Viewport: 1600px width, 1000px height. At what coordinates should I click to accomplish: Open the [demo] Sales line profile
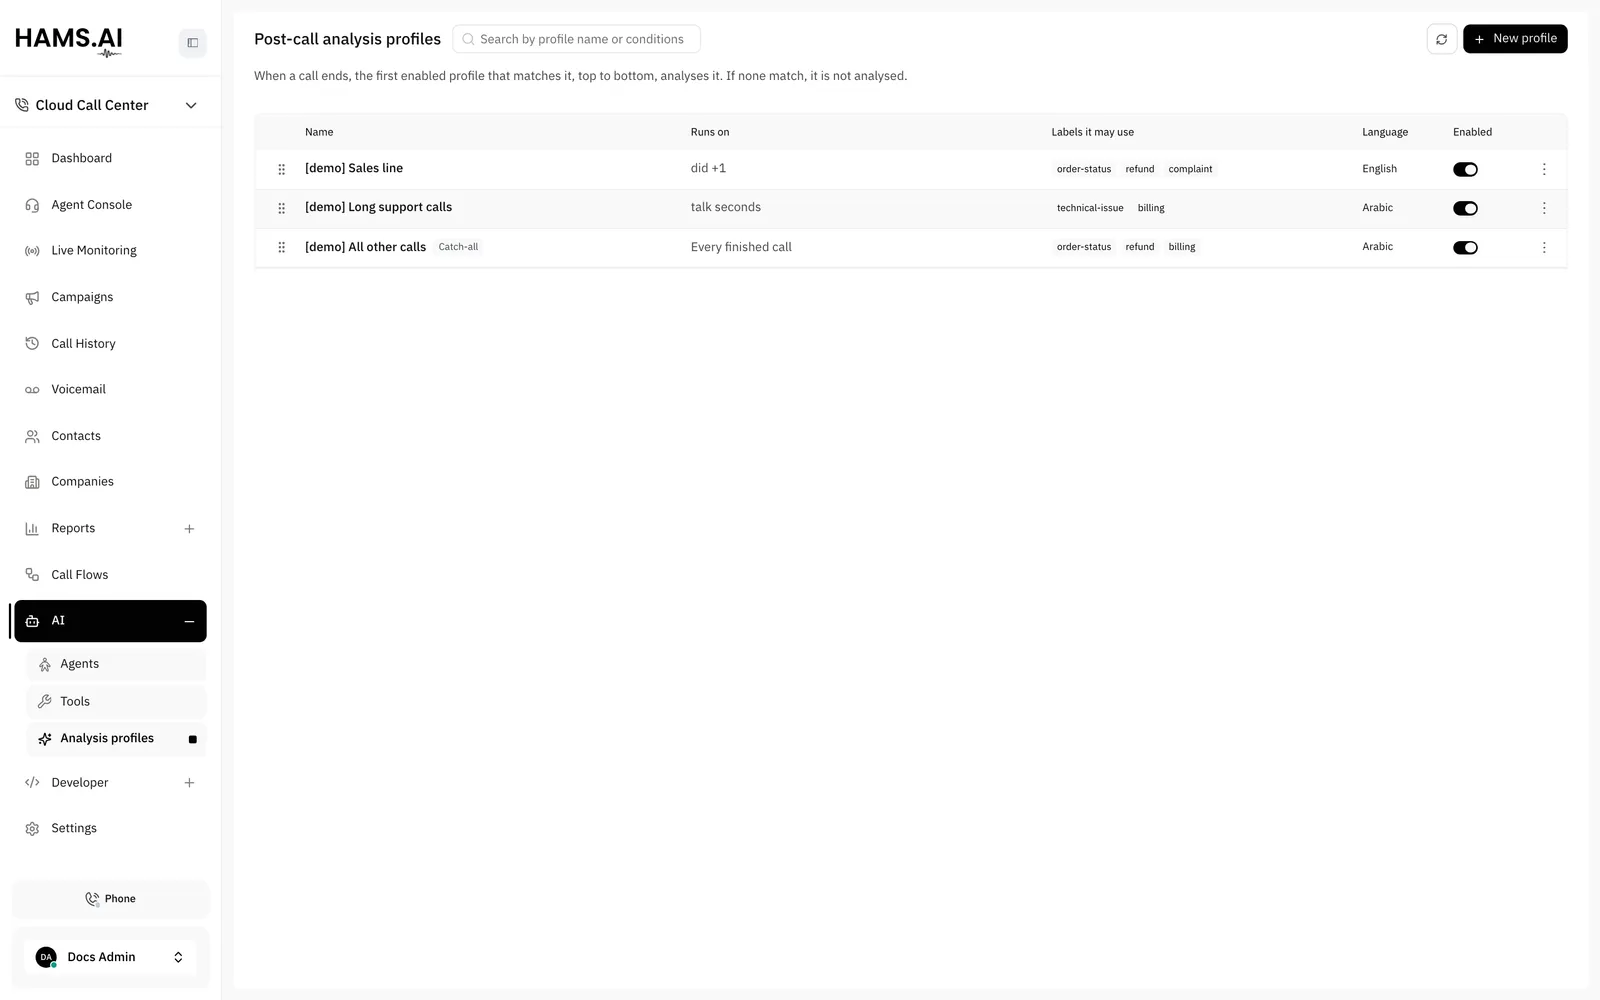point(354,168)
